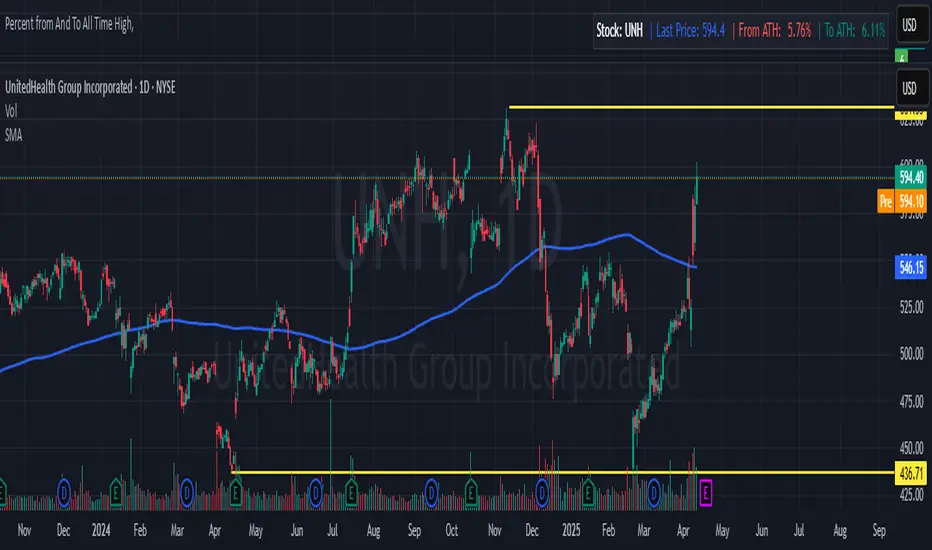This screenshot has height=550, width=932.
Task: Click the 'From ATH: 5.76%' table cell
Action: click(x=775, y=30)
